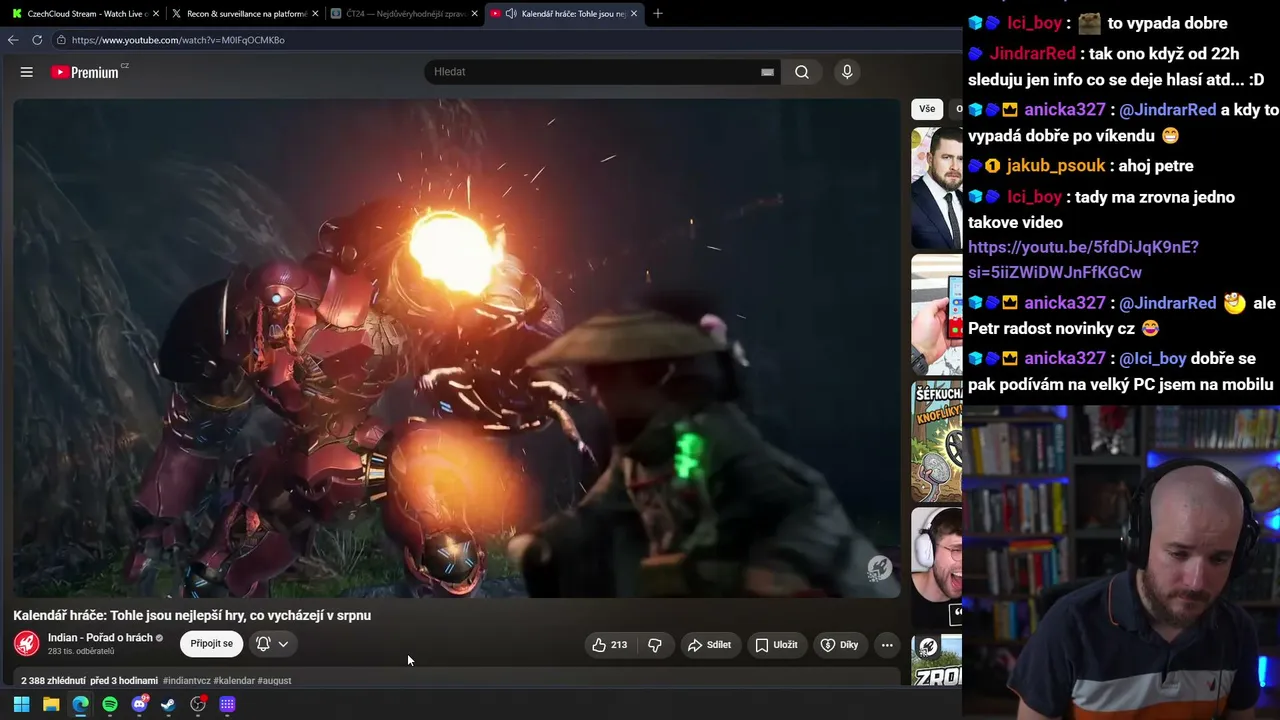
Task: Open the Indian channel avatar
Action: pos(27,643)
